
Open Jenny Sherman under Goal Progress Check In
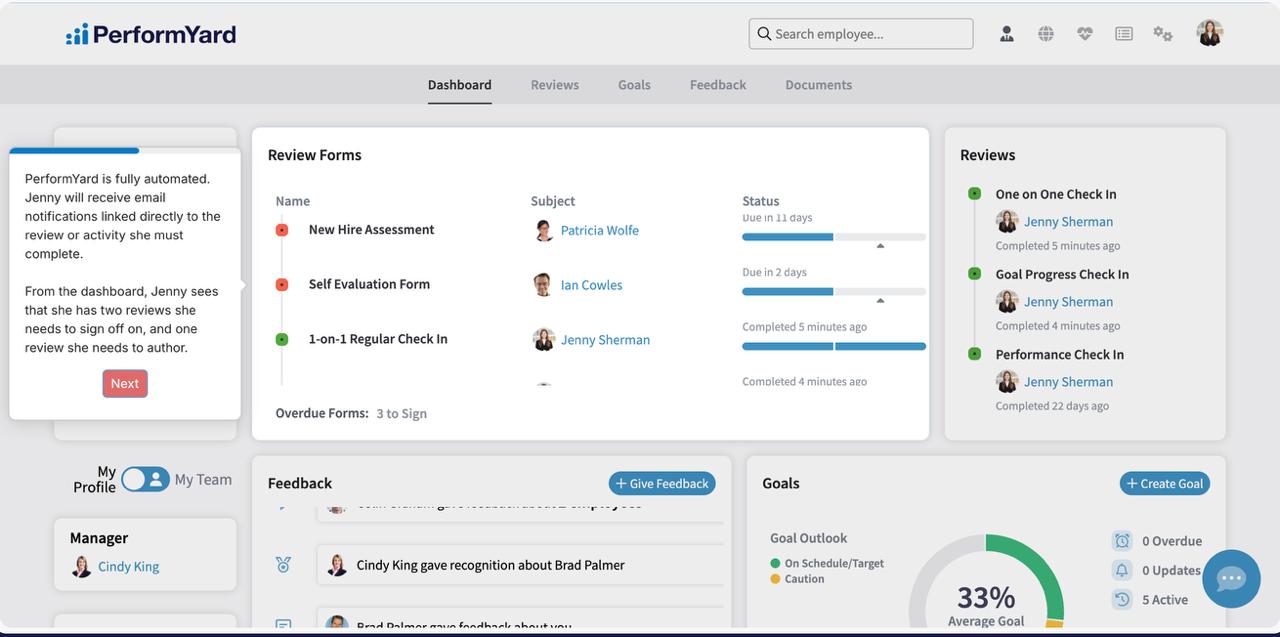1068,302
